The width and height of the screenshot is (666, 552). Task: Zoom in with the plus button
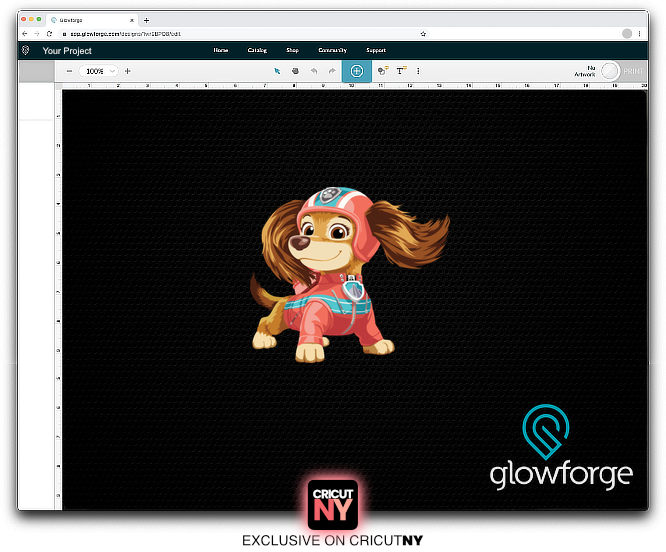click(127, 71)
